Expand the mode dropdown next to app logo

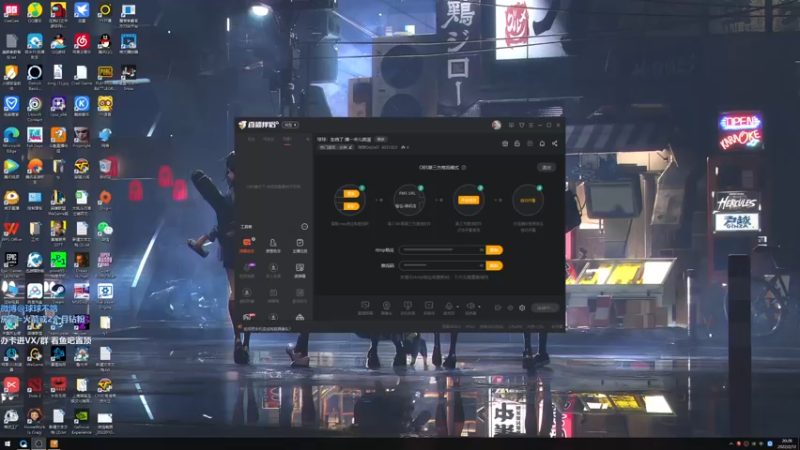point(290,125)
